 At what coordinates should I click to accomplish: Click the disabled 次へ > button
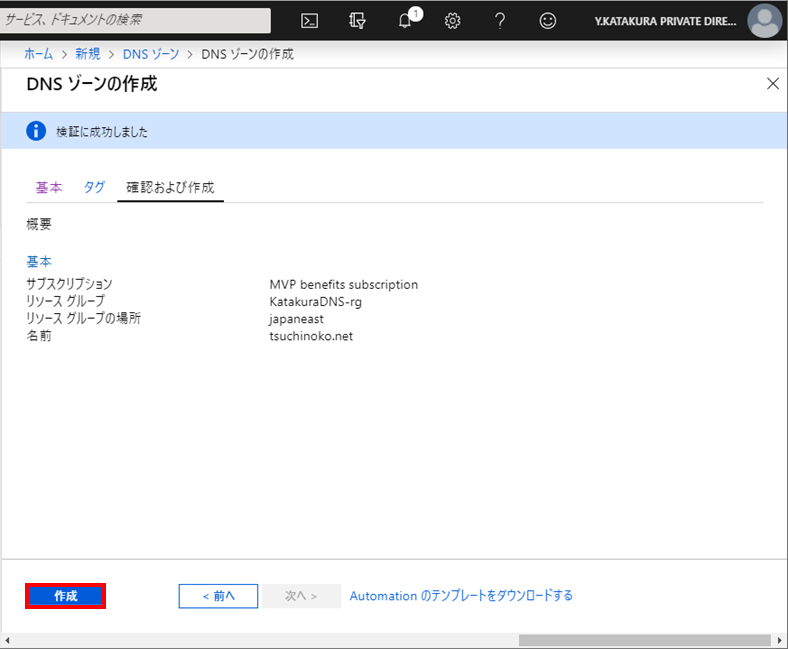301,596
